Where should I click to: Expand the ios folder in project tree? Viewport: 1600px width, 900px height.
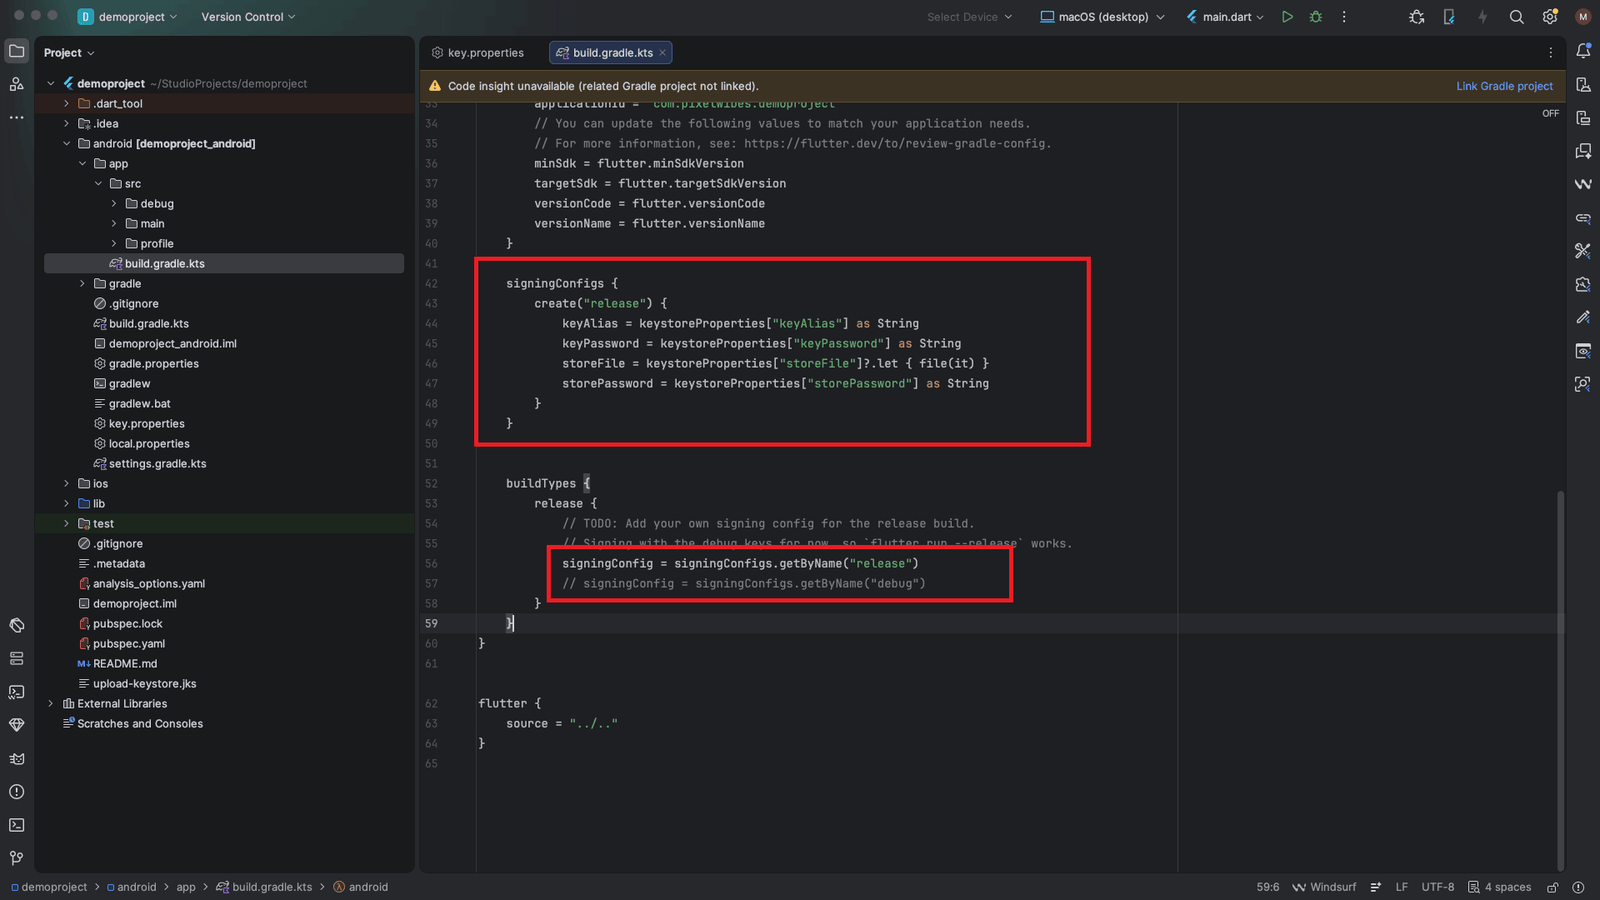click(x=67, y=484)
